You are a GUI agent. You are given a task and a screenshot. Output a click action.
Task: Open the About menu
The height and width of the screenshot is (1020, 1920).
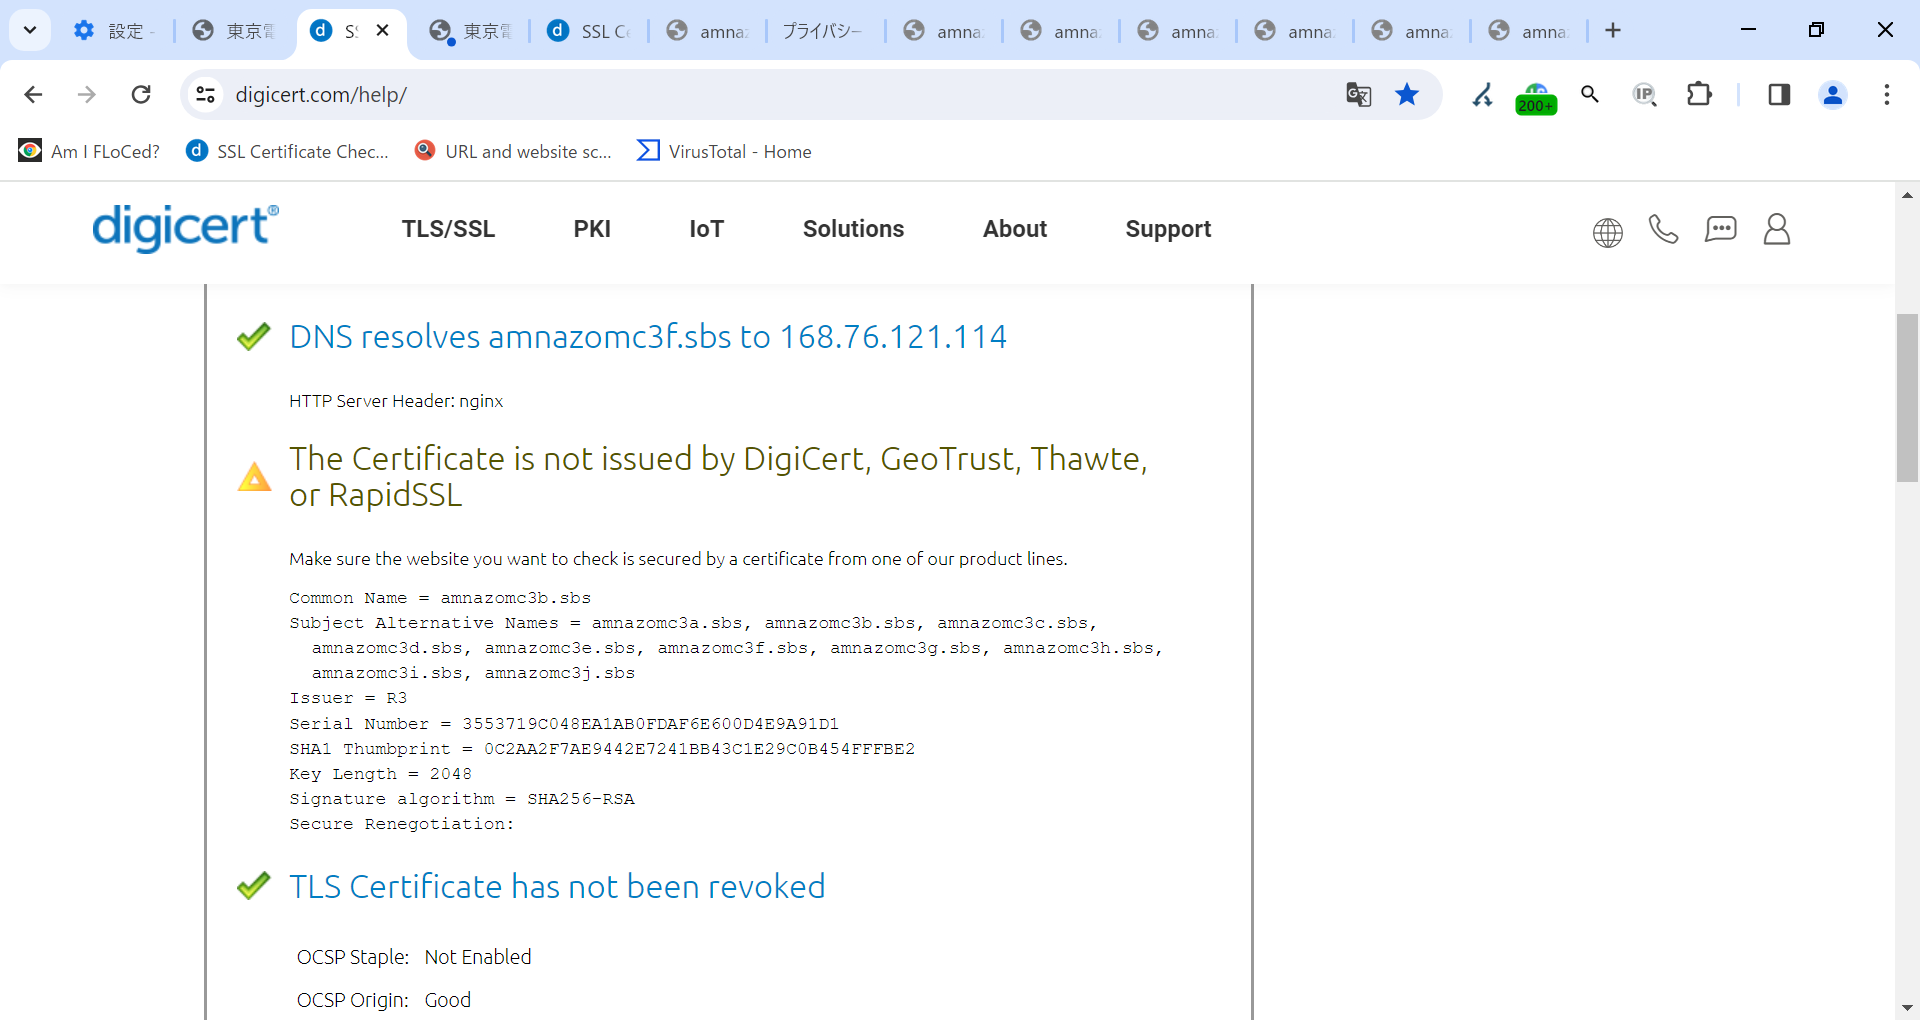1015,229
